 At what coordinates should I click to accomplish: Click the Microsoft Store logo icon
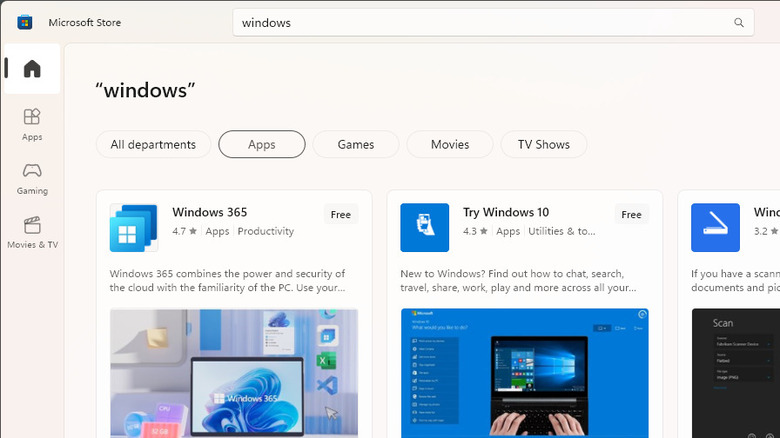[24, 22]
